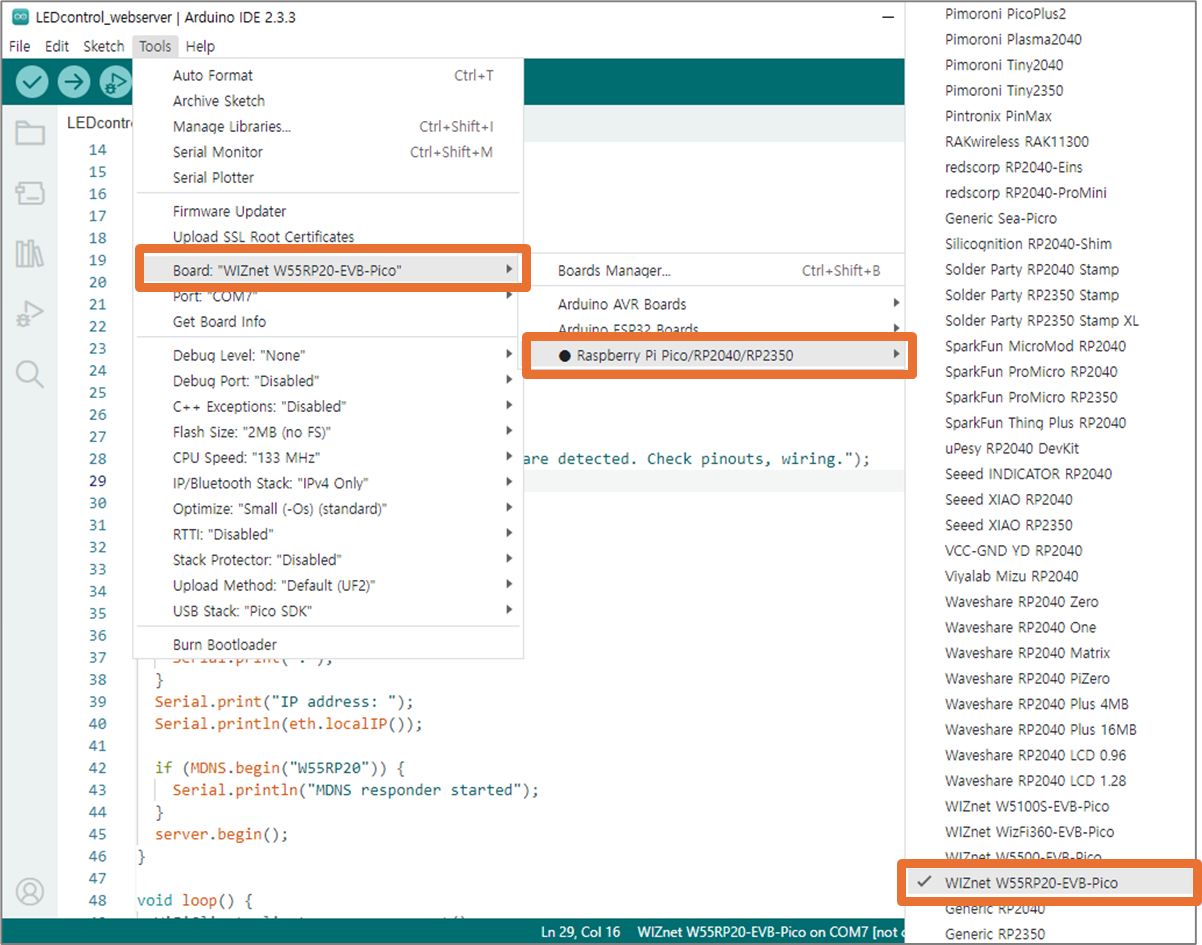Click the user account icon in sidebar

30,891
